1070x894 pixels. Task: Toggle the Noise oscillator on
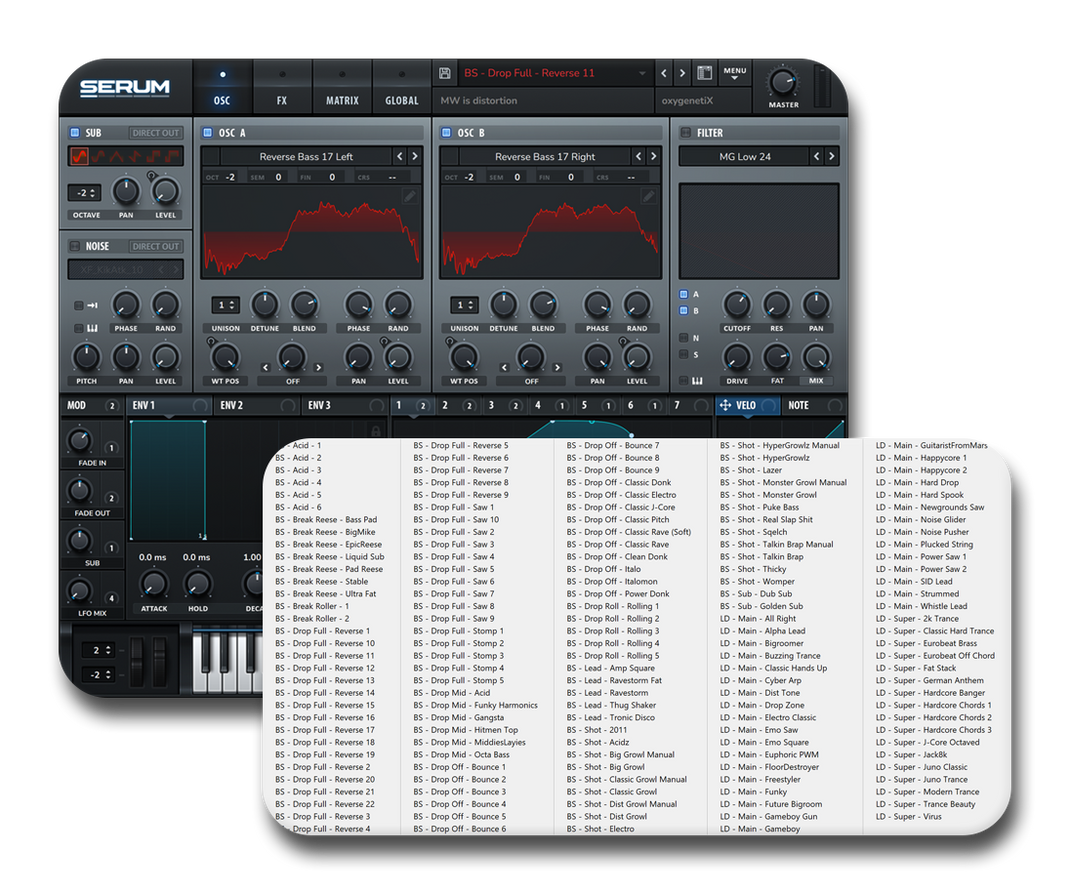click(x=74, y=246)
